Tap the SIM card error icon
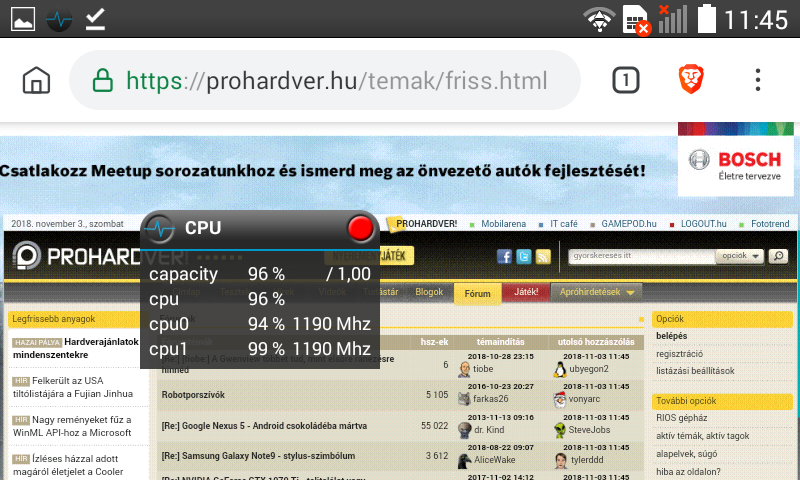The height and width of the screenshot is (480, 800). coord(636,20)
